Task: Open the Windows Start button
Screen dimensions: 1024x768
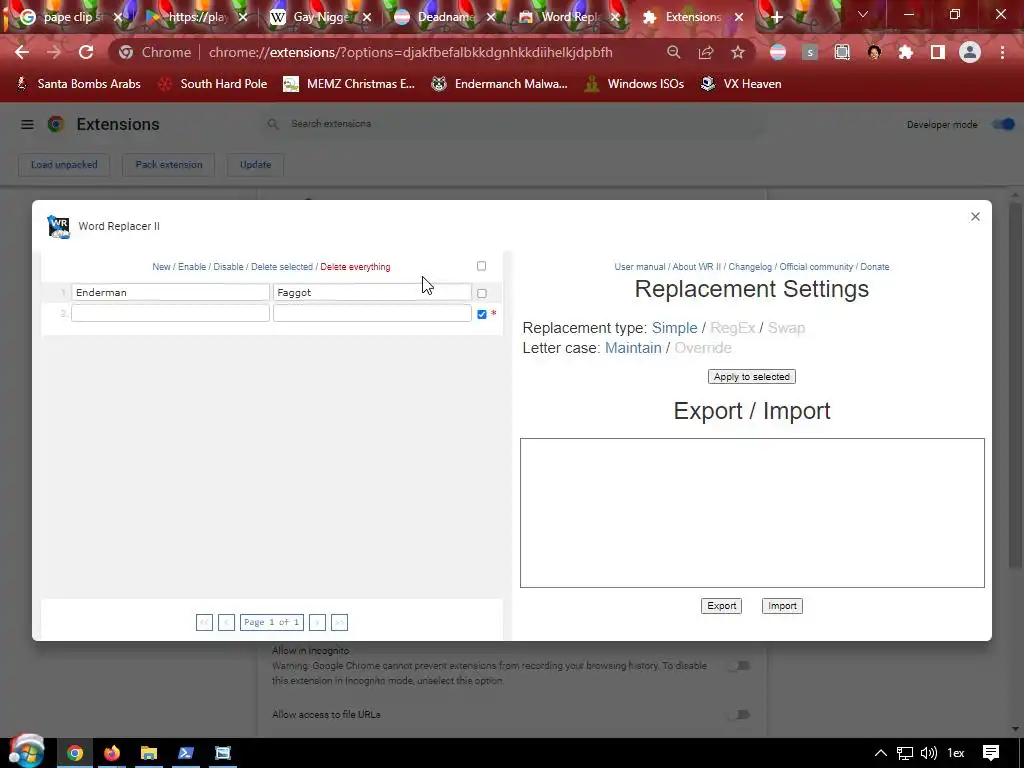Action: (26, 752)
